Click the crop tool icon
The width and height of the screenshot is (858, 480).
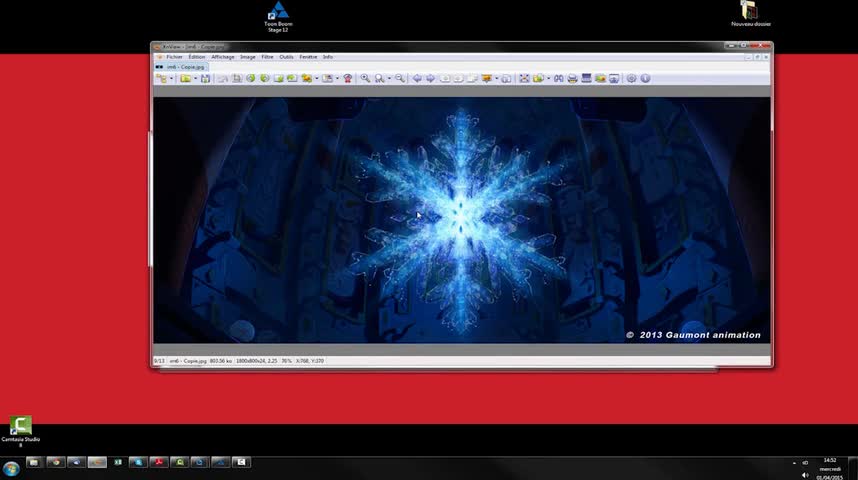(x=237, y=79)
